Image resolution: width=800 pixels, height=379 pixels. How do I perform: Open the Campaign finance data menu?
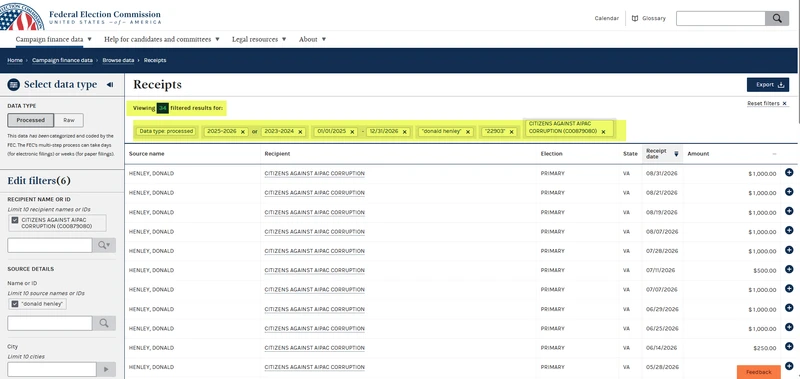tap(54, 39)
